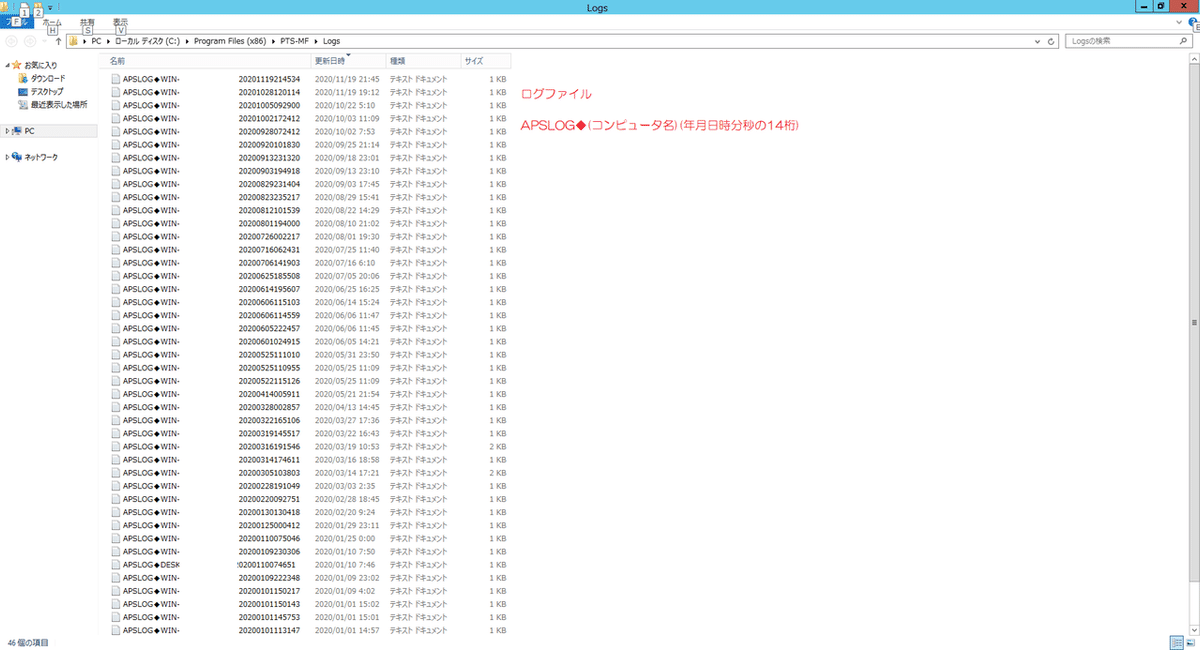Open the address bar history dropdown
Image resolution: width=1200 pixels, height=650 pixels.
(1039, 42)
